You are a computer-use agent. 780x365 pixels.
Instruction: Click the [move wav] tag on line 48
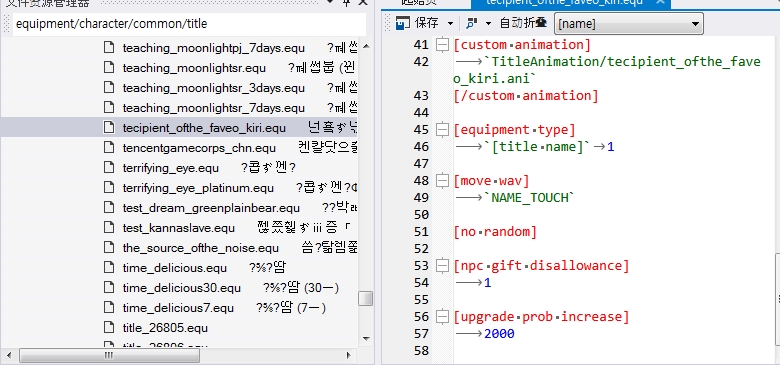[x=491, y=181]
